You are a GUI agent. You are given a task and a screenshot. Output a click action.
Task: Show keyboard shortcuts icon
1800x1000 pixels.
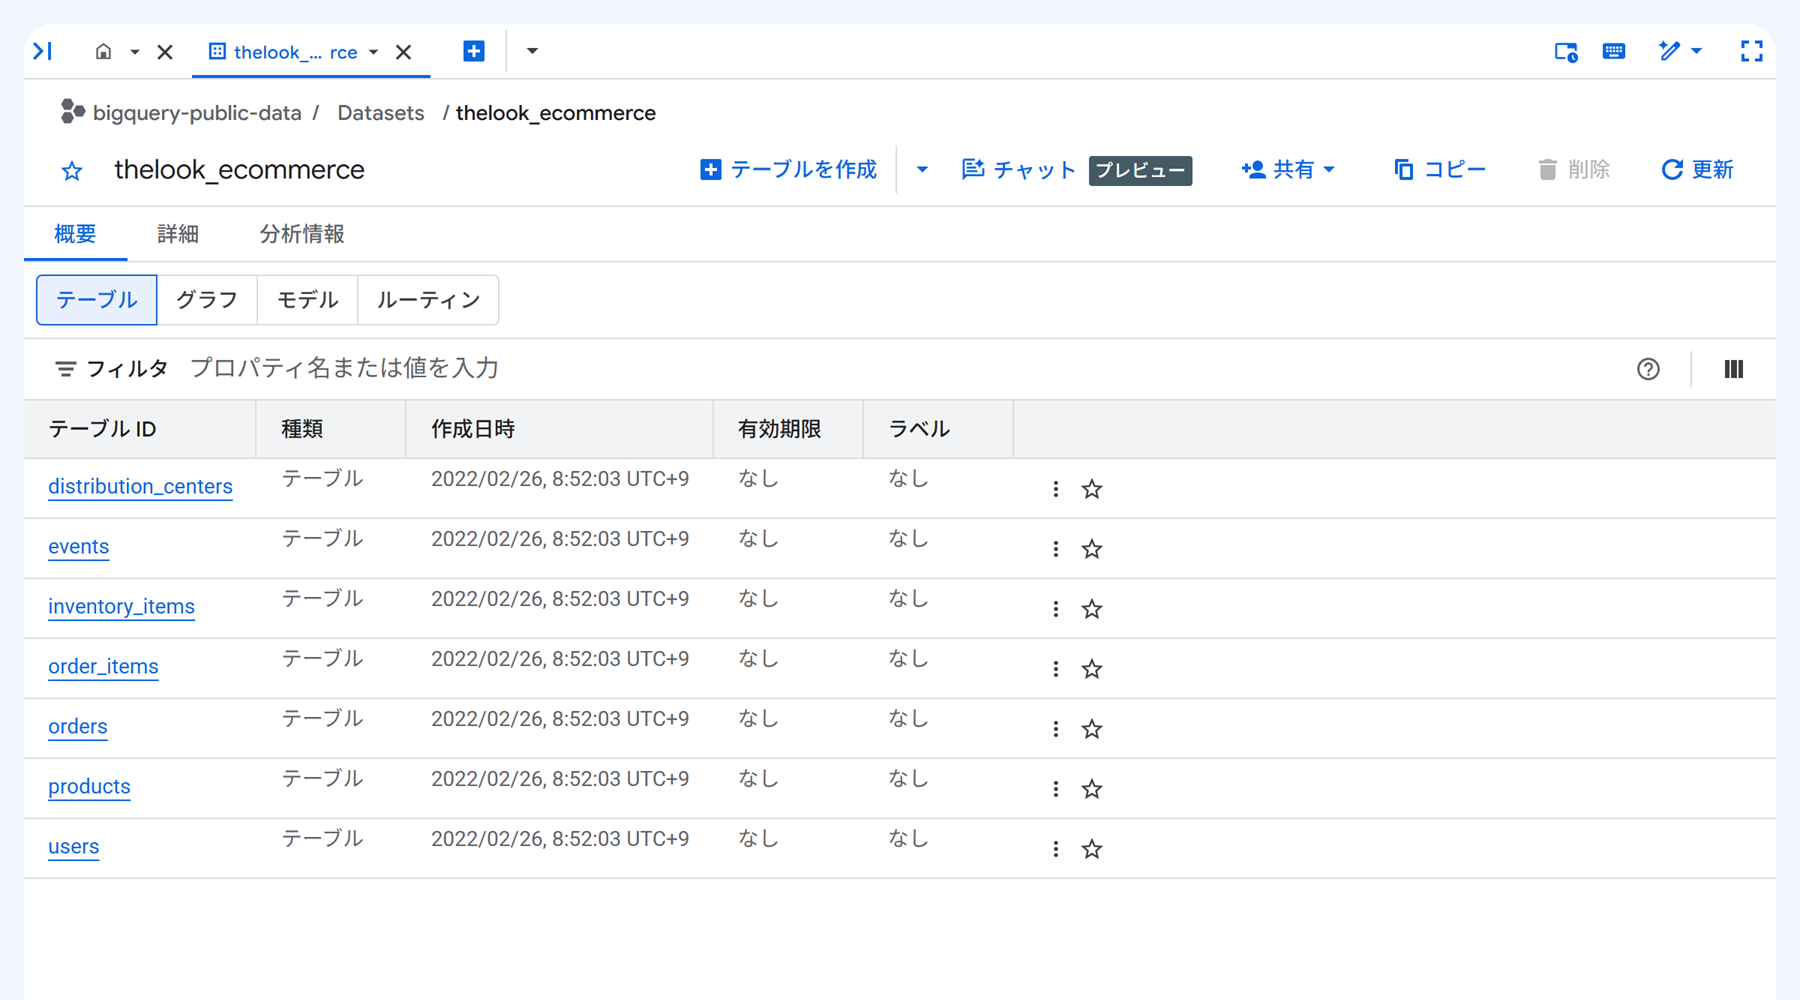[x=1614, y=51]
